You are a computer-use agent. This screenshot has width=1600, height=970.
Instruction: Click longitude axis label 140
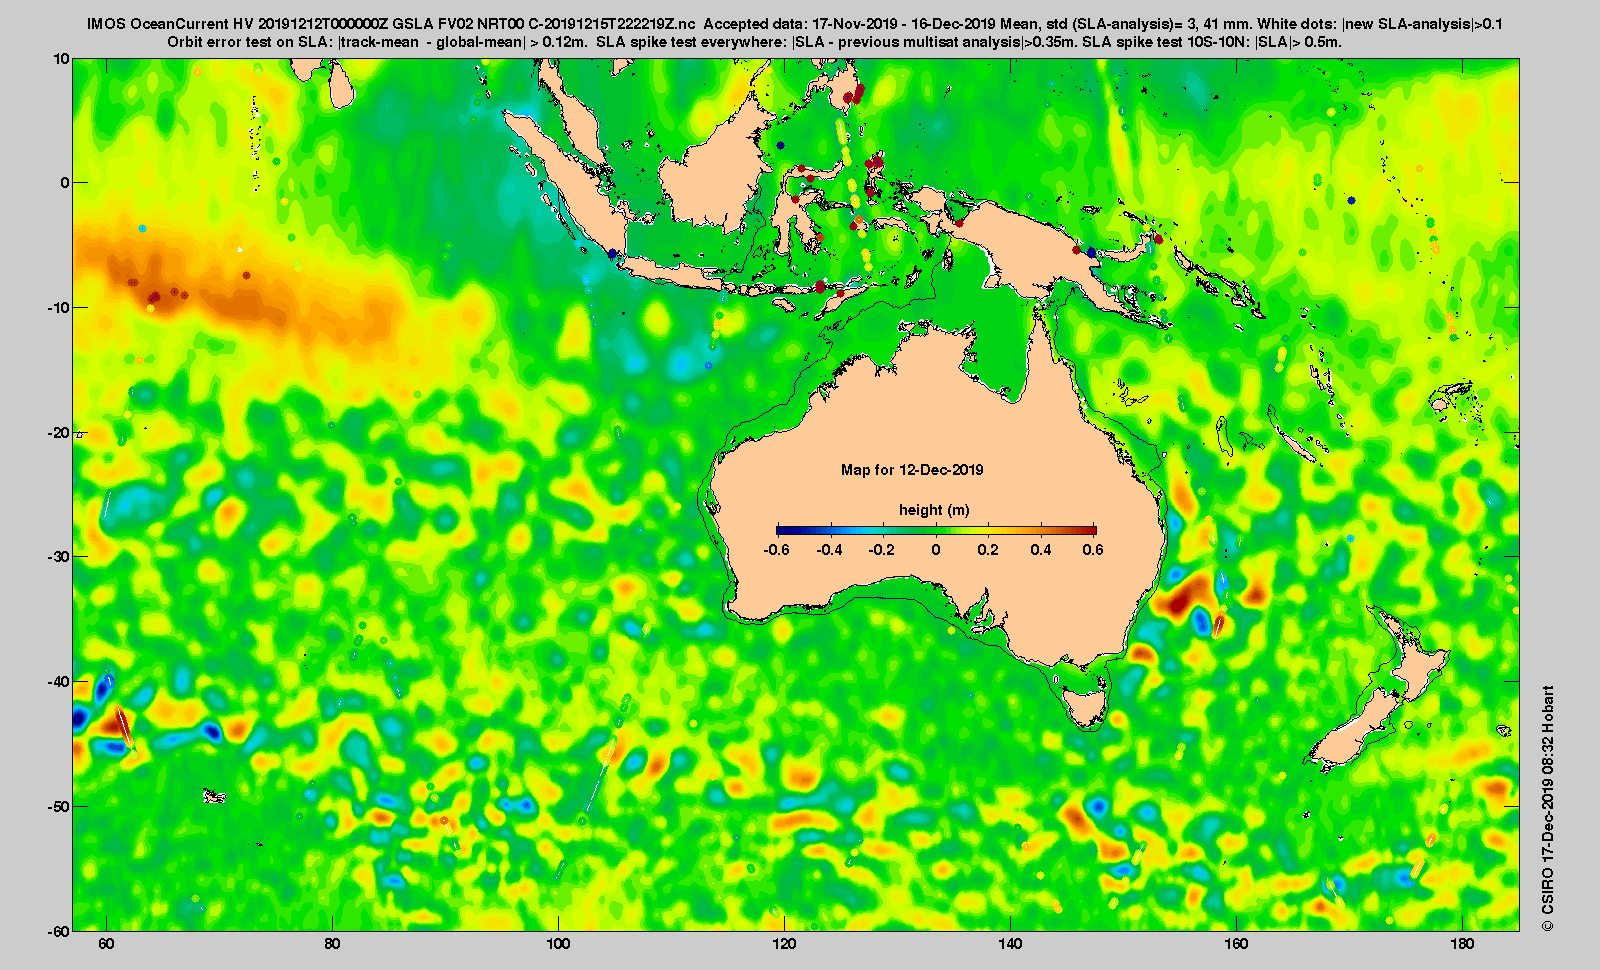(x=1010, y=945)
